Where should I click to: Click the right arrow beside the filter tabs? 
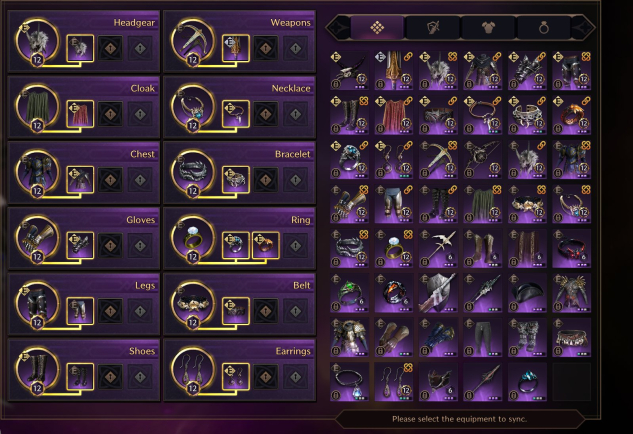pos(583,27)
